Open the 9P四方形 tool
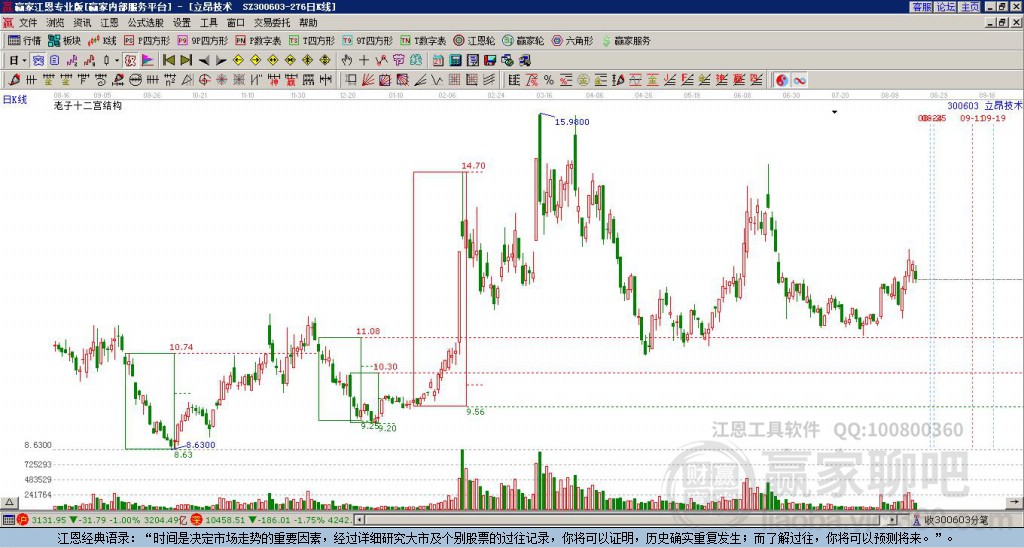Image resolution: width=1024 pixels, height=548 pixels. pyautogui.click(x=203, y=40)
